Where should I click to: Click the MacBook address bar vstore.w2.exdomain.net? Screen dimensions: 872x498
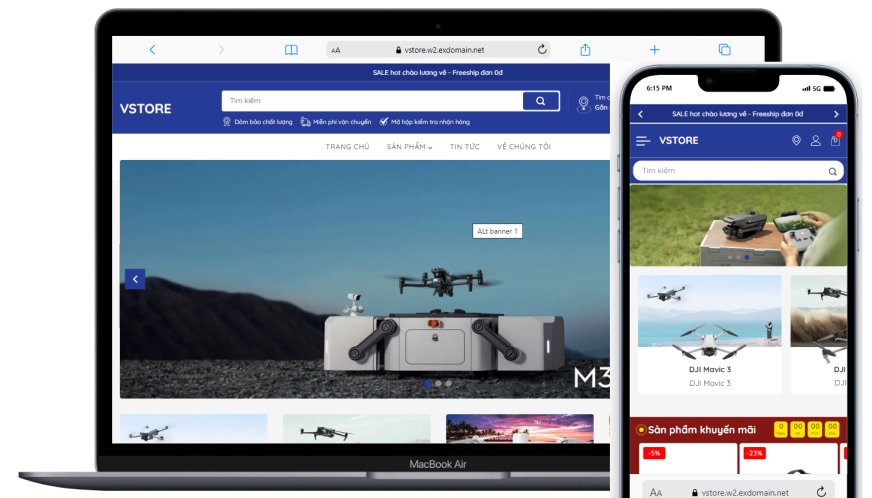pyautogui.click(x=439, y=50)
